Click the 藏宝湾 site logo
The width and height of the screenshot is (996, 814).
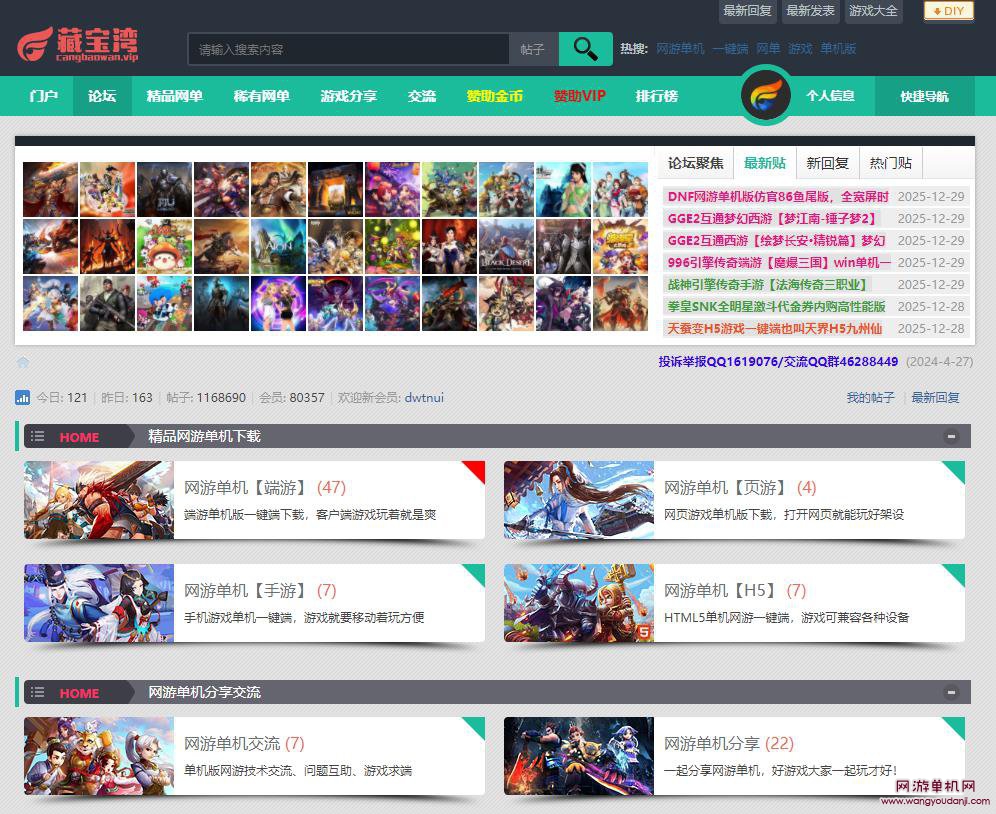pos(78,45)
